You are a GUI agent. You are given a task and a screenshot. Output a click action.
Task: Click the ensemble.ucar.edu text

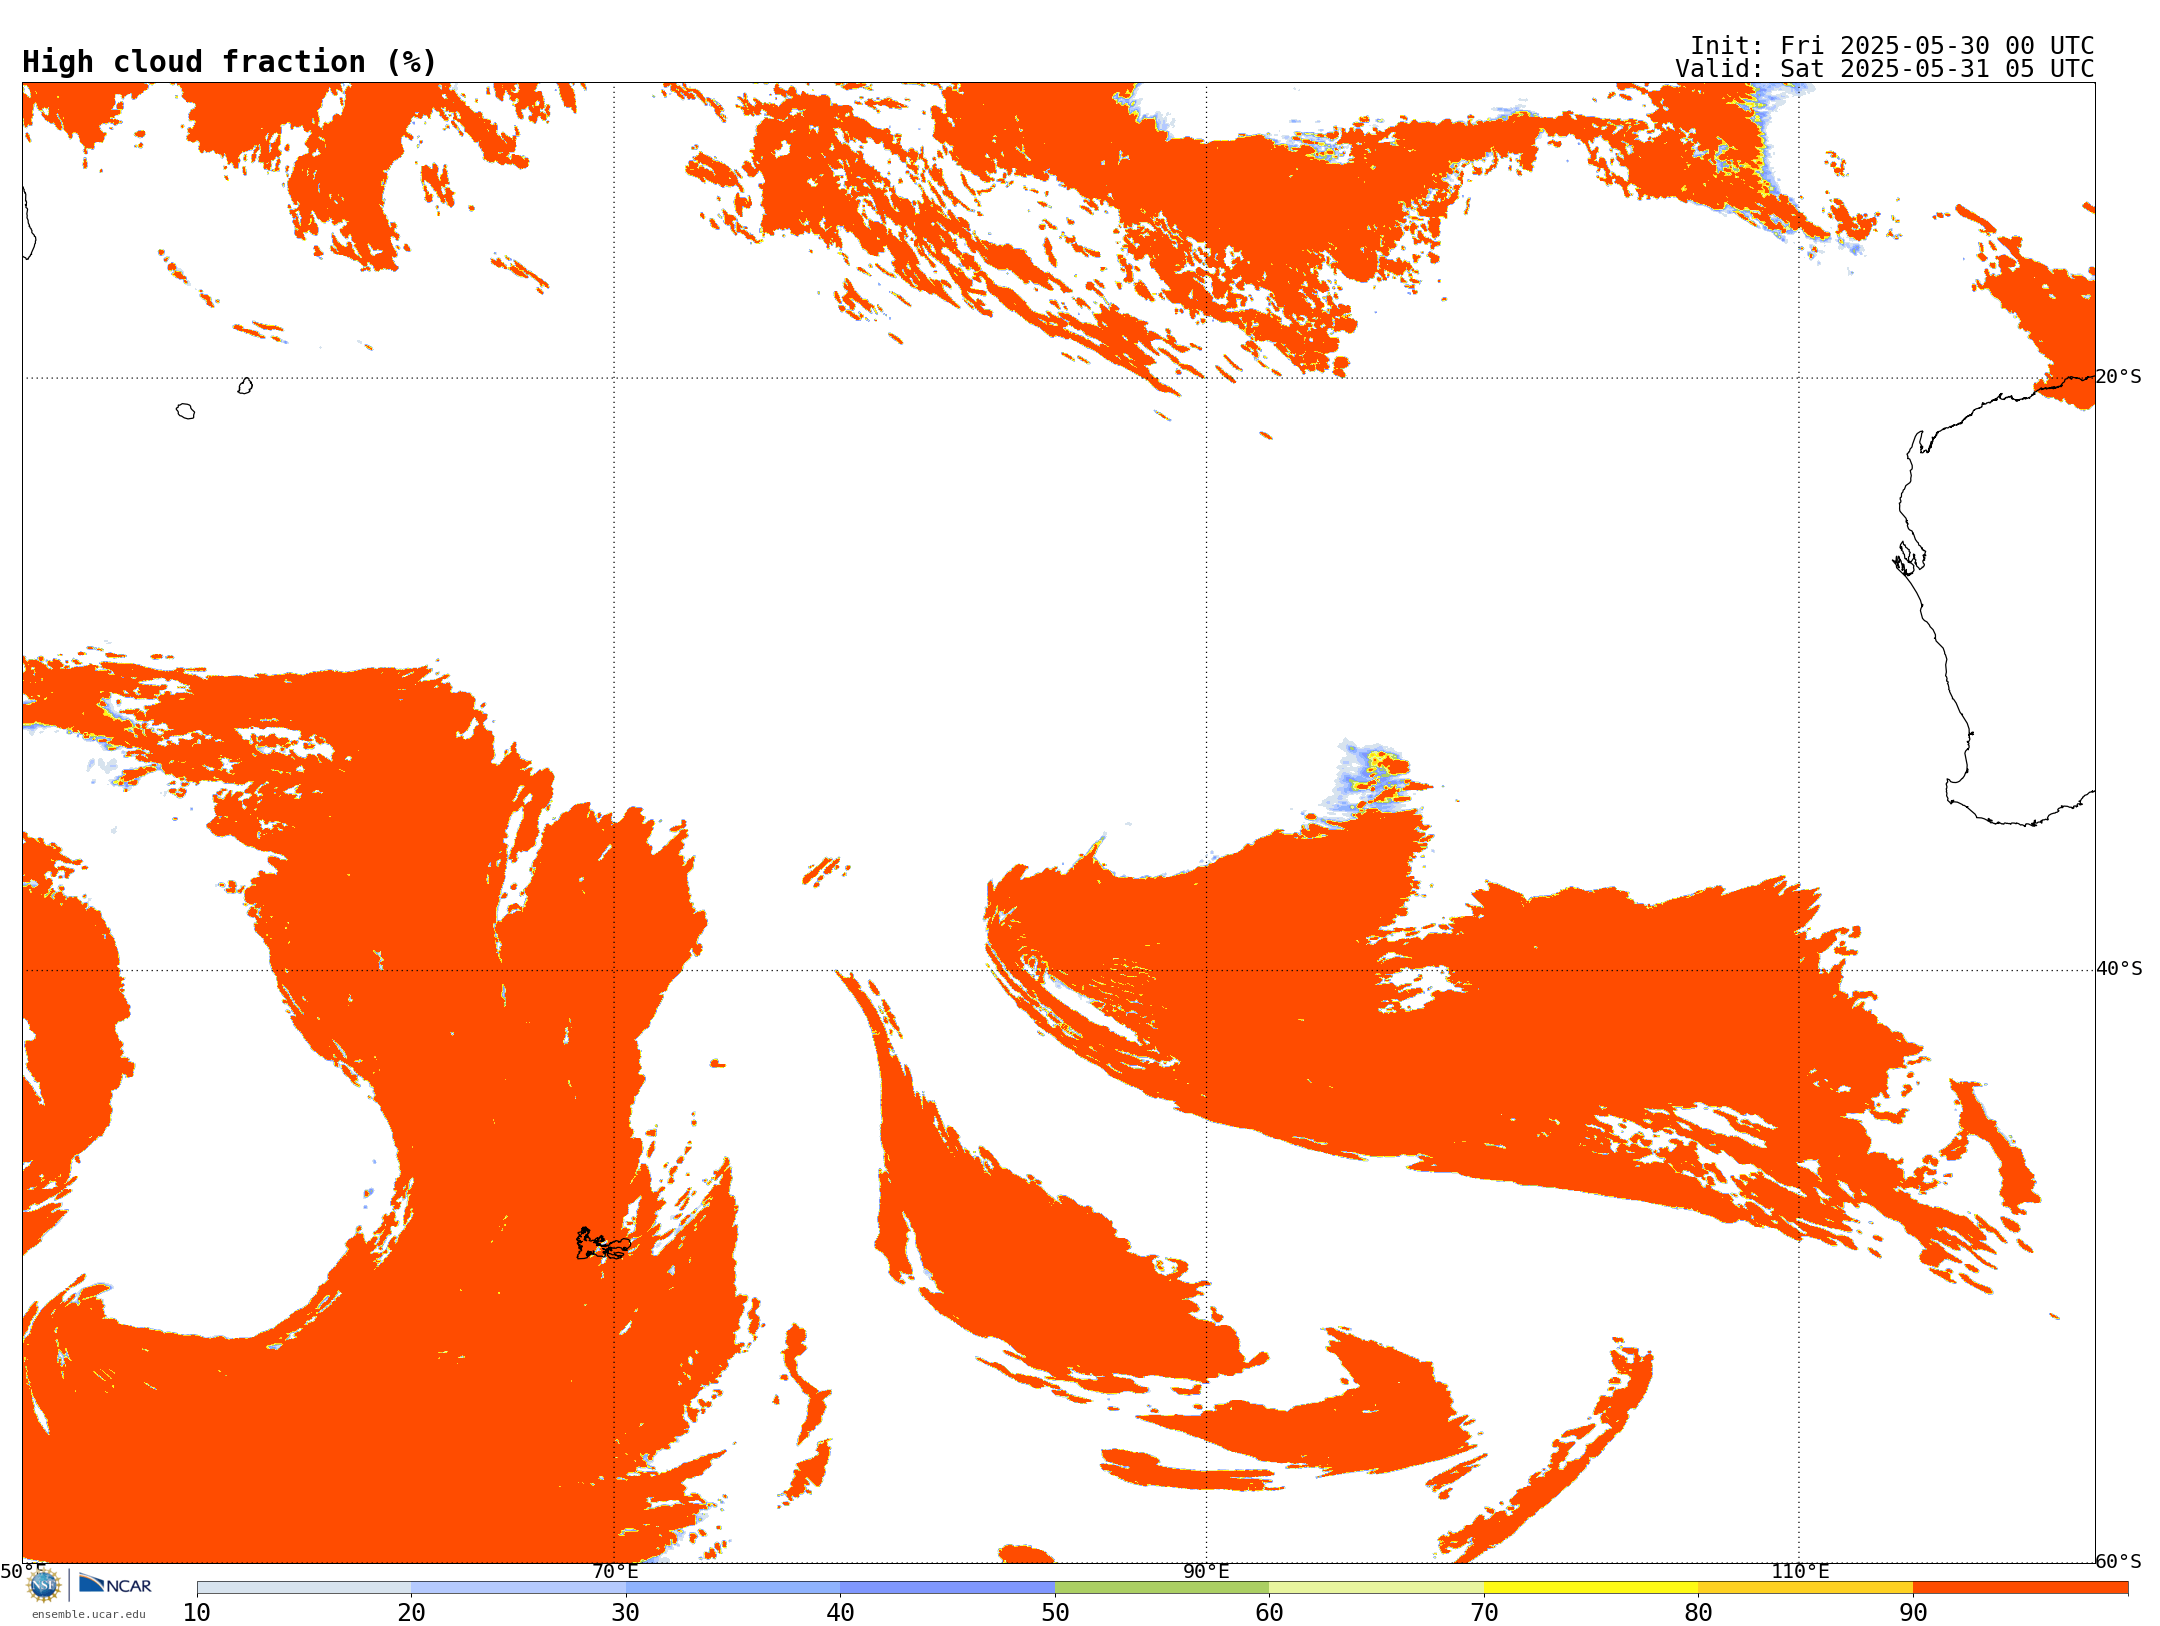pos(89,1614)
